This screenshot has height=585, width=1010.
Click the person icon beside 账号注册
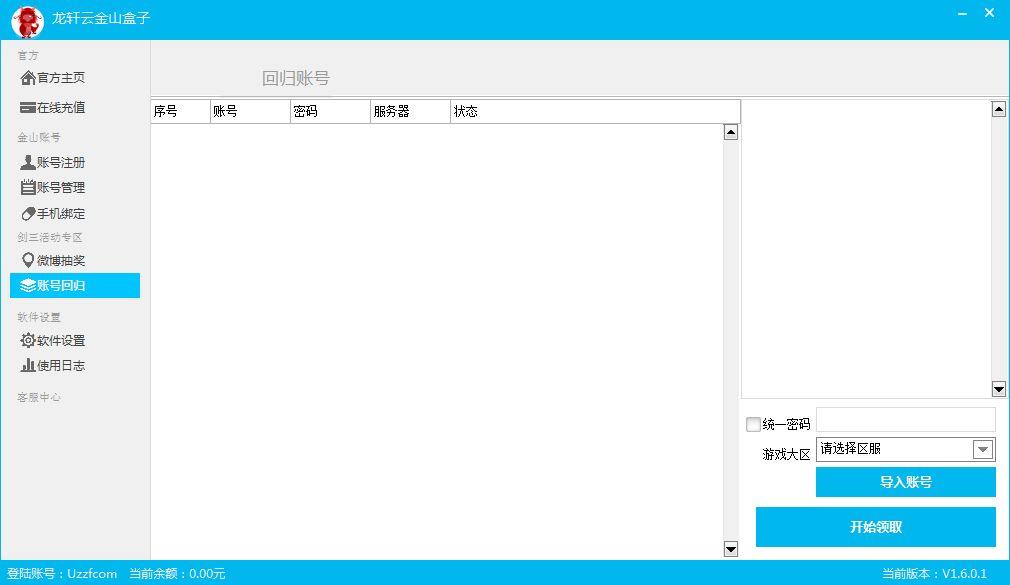coord(28,162)
